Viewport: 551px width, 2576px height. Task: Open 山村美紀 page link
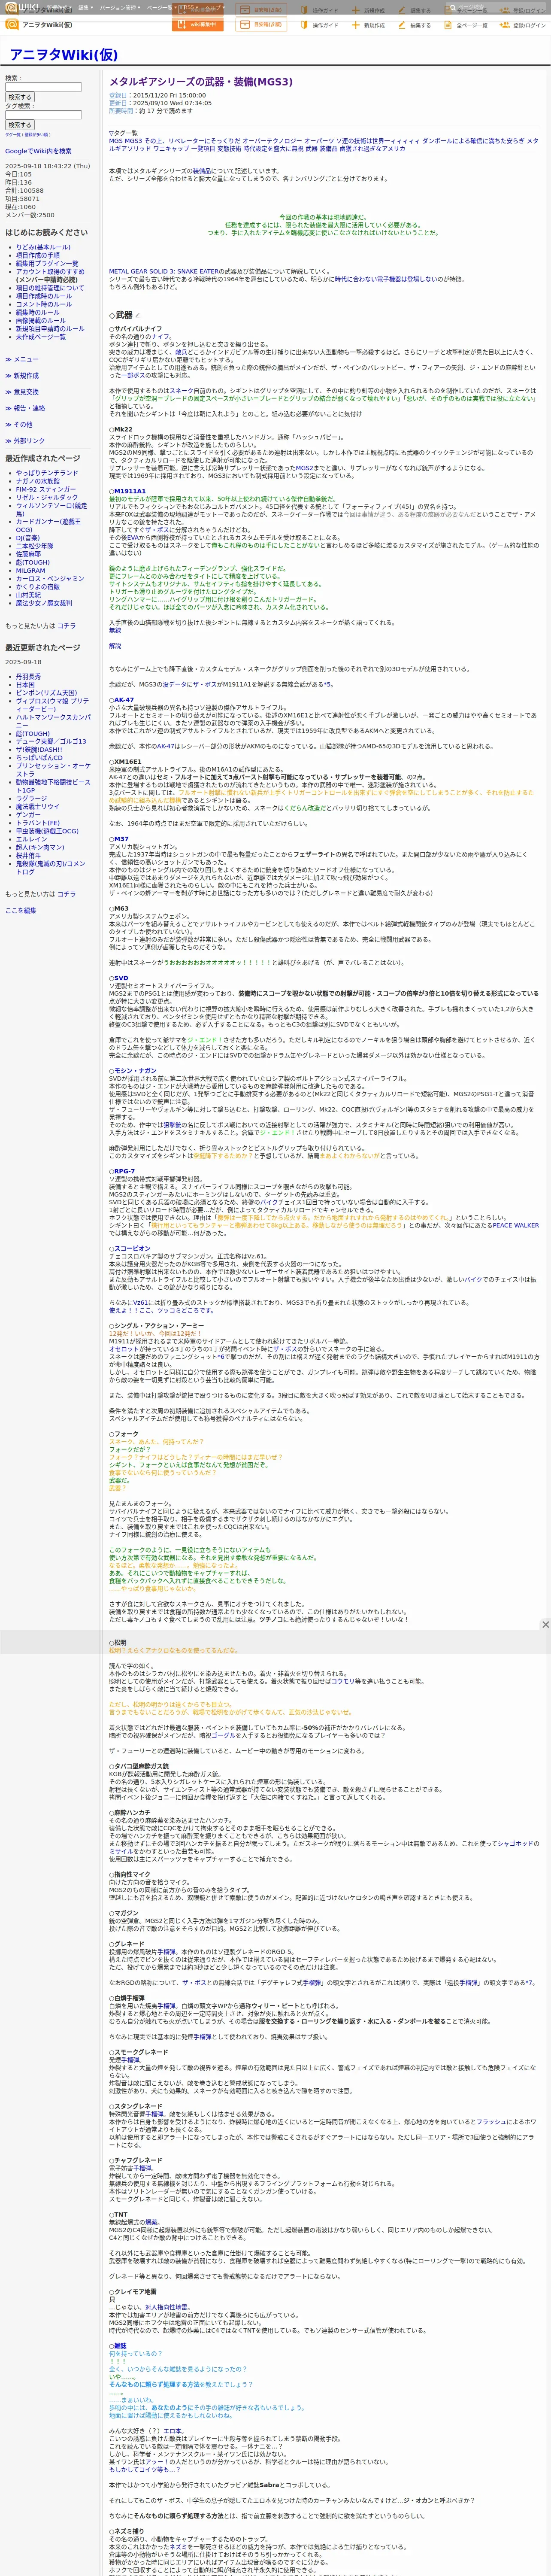tap(28, 595)
